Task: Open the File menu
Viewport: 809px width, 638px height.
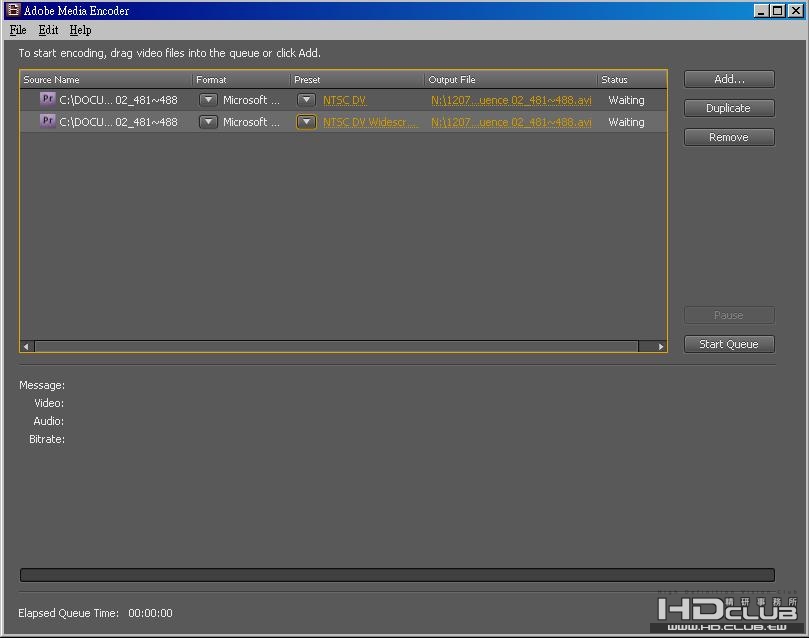Action: tap(18, 30)
